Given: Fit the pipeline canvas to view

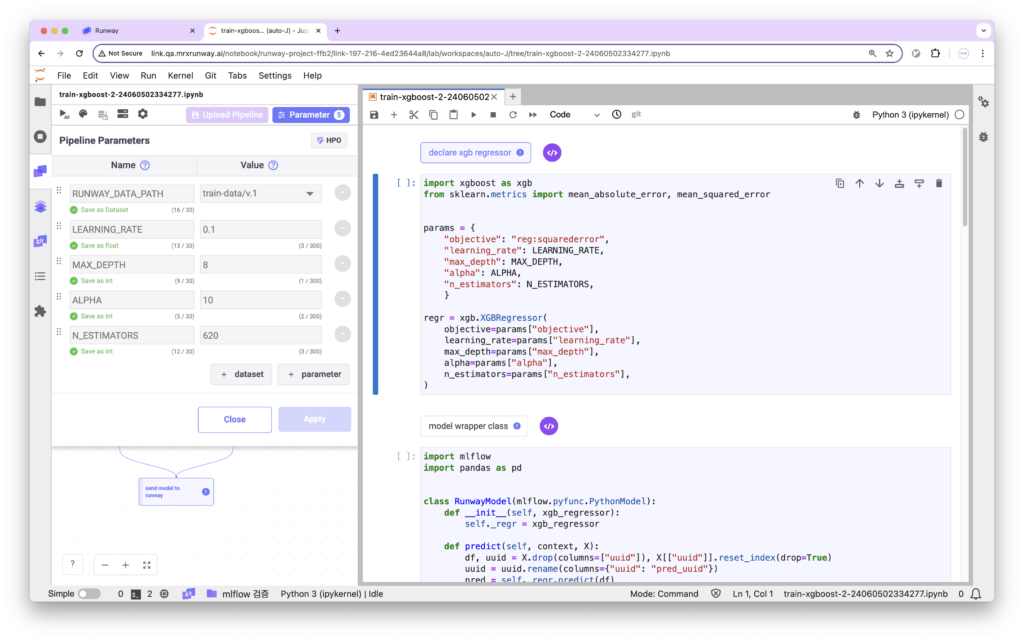Looking at the screenshot, I should [x=147, y=565].
